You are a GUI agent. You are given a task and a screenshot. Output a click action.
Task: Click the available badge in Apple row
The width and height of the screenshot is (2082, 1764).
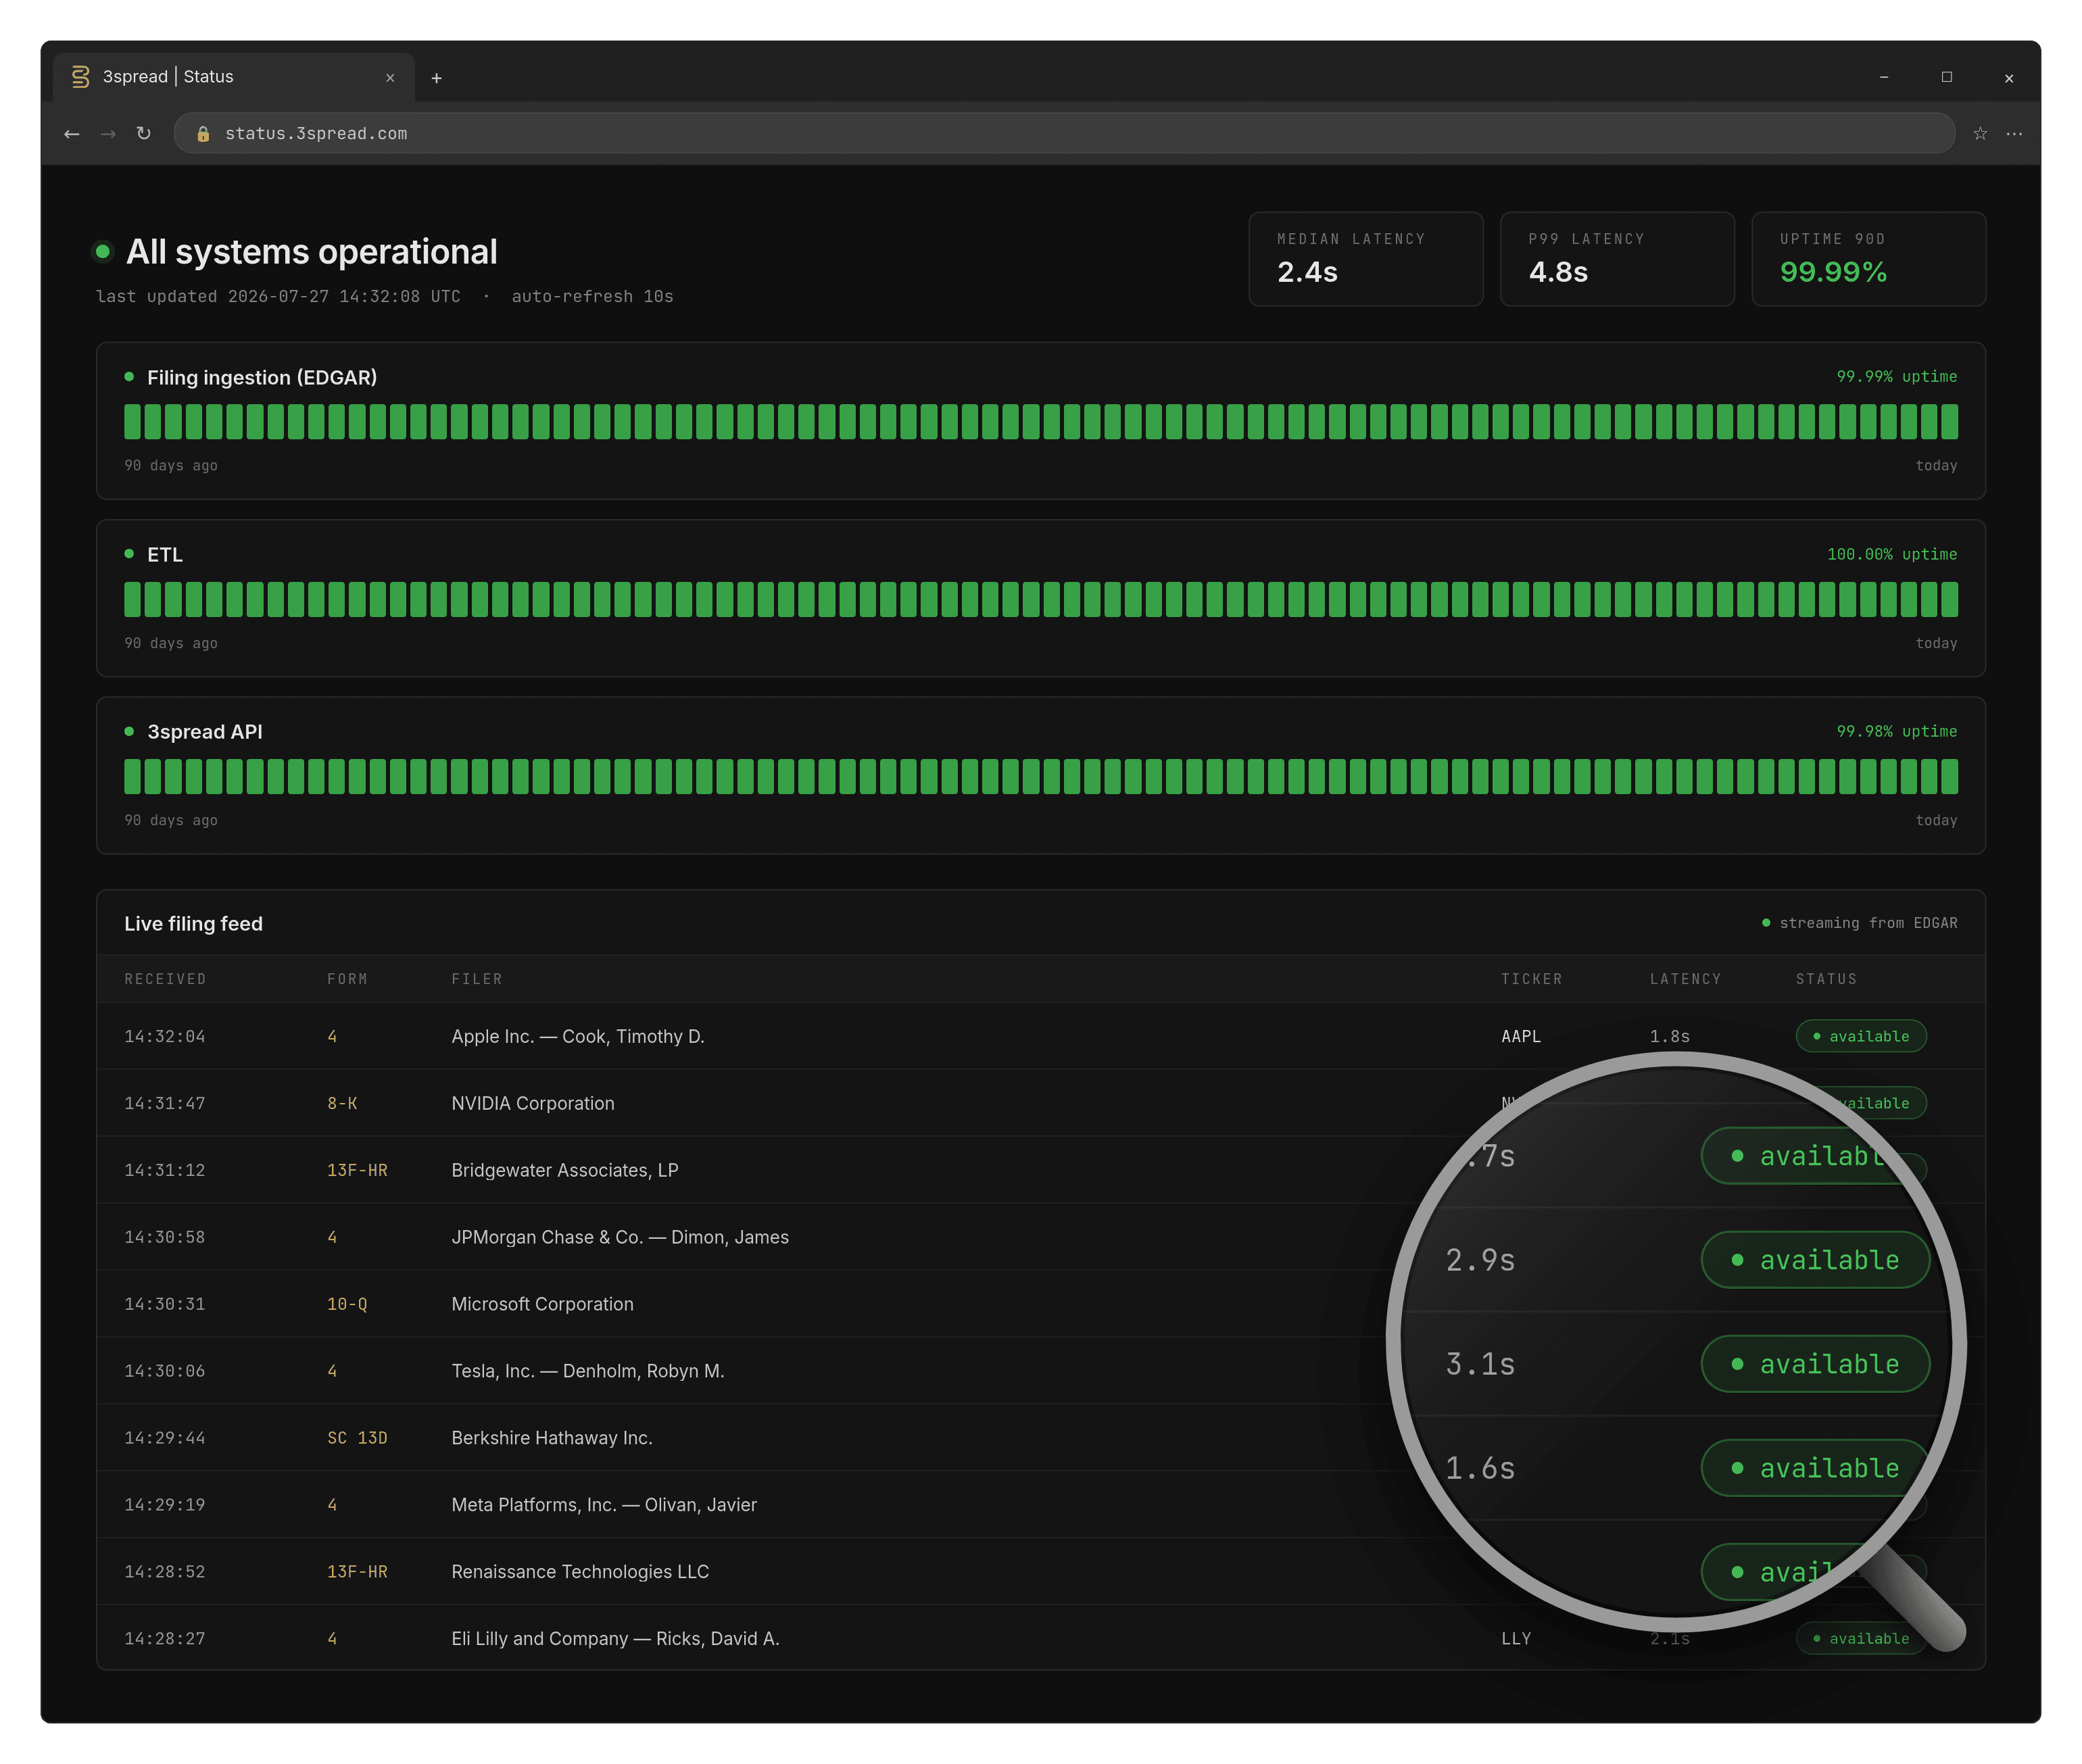point(1861,1037)
